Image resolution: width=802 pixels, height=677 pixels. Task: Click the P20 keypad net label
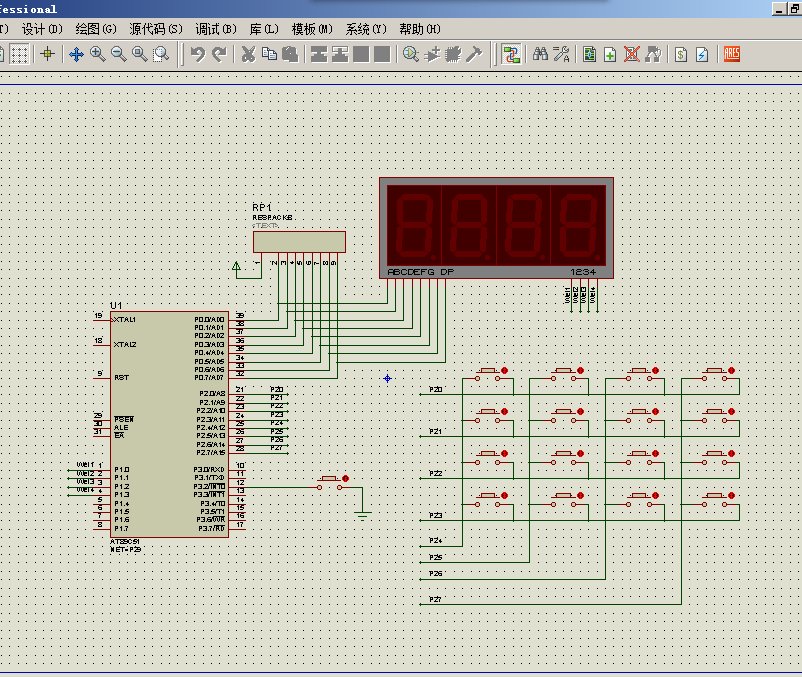coord(435,390)
